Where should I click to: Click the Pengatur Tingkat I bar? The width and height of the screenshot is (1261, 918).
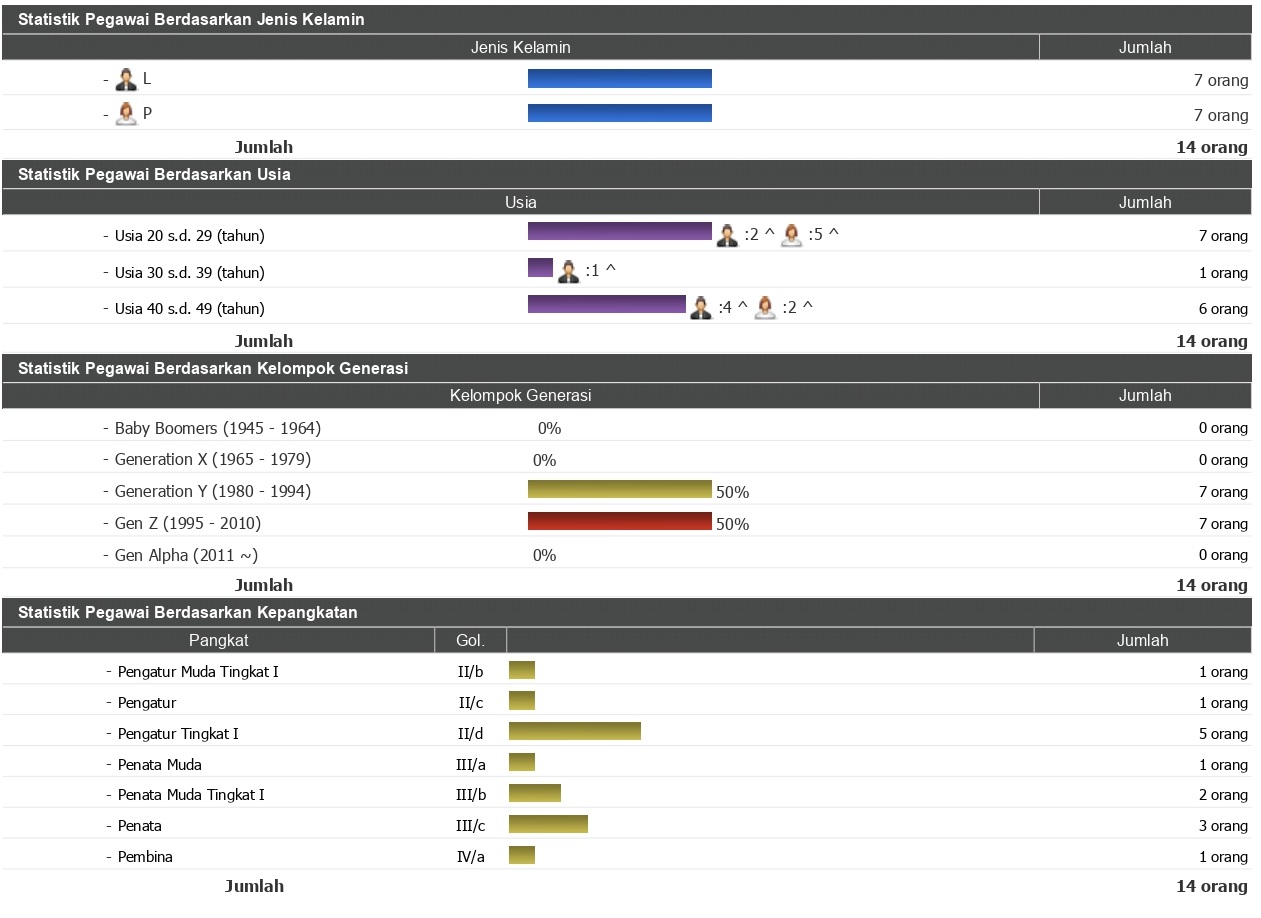pos(574,731)
